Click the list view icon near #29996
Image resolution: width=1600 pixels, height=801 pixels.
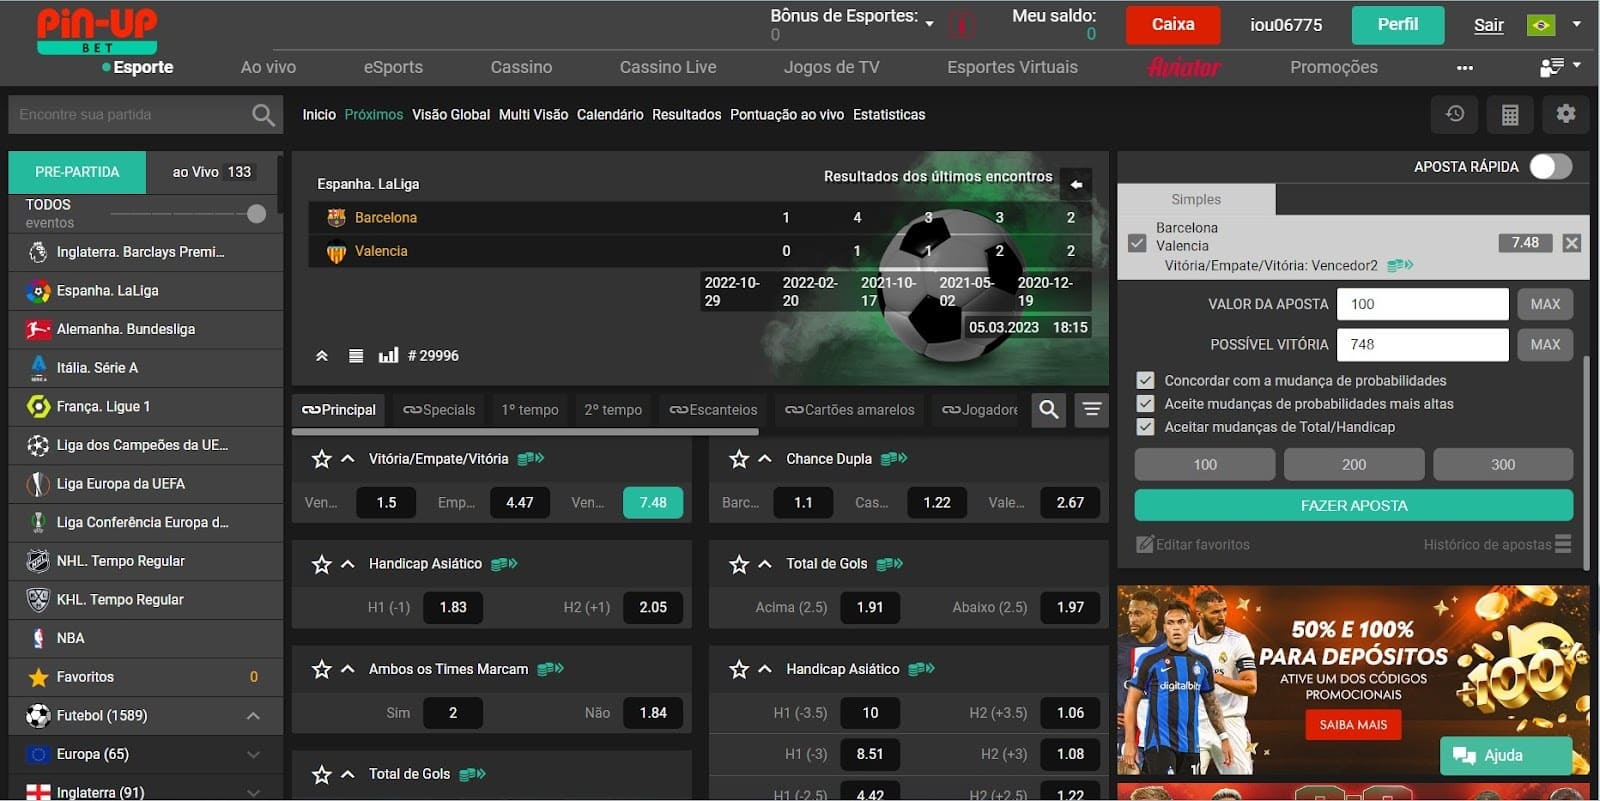pos(355,355)
